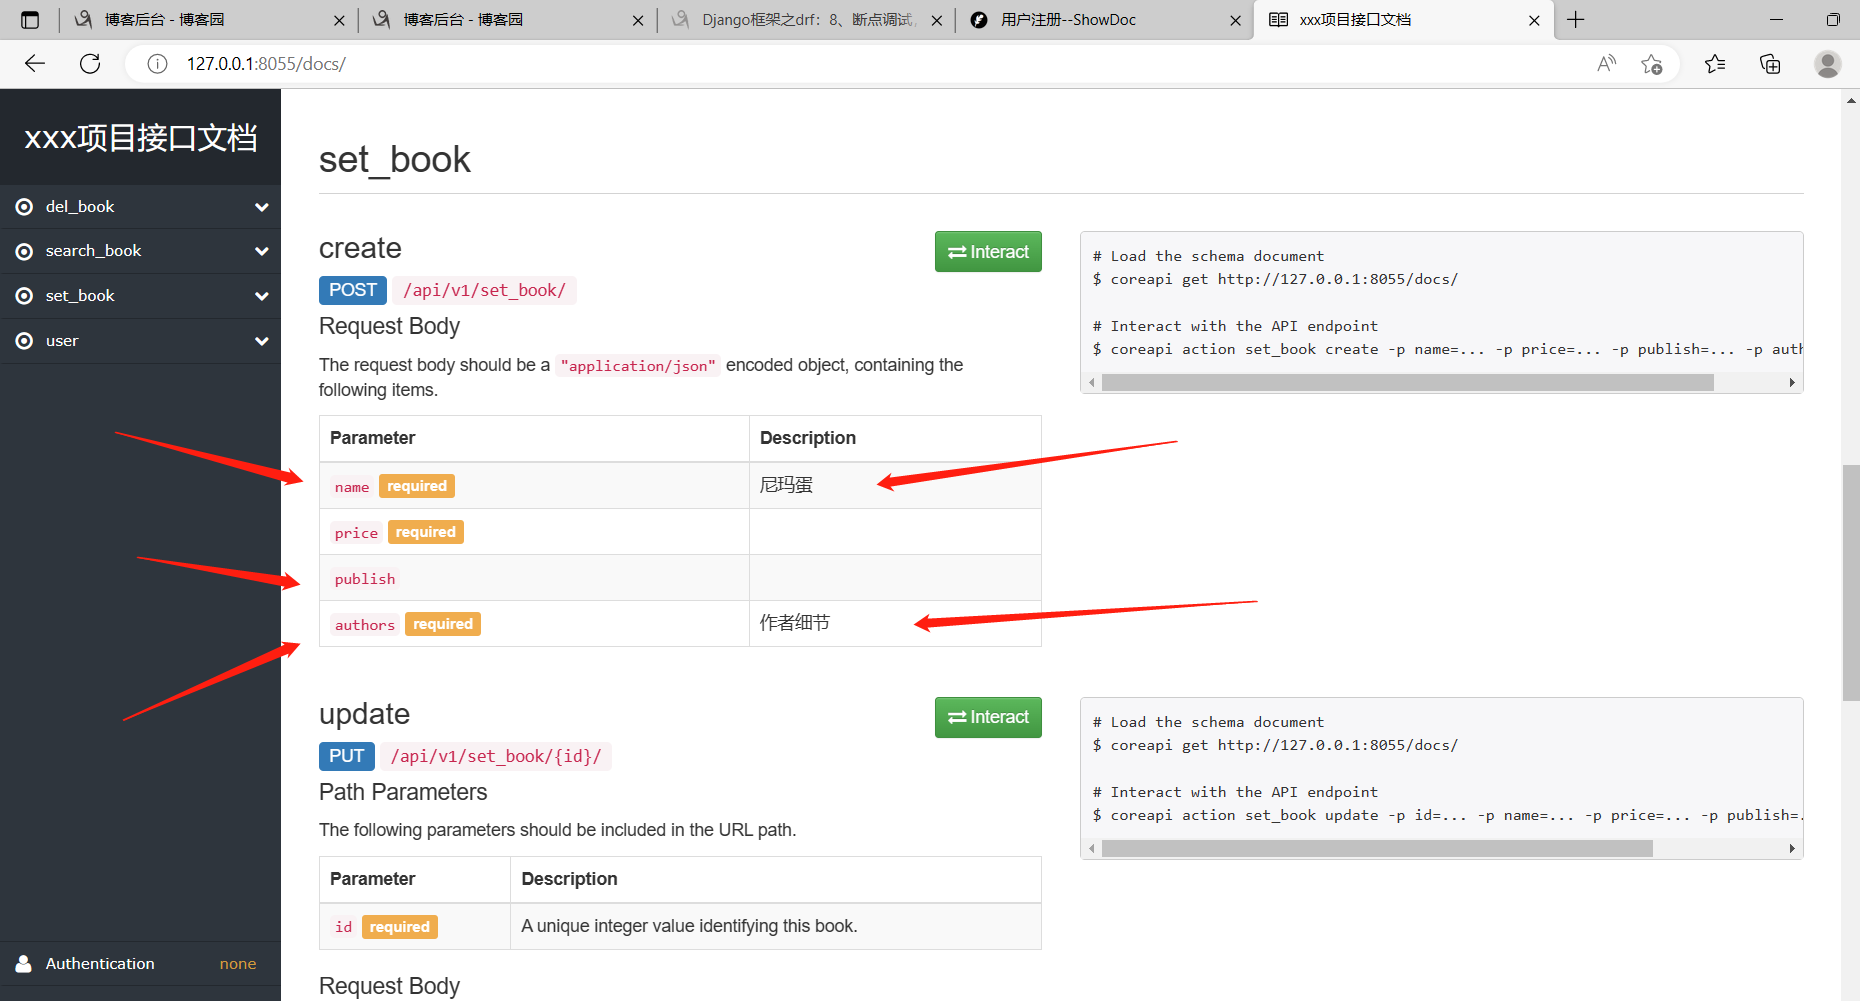
Task: Switch to the Django框架之drf tab
Action: click(x=805, y=20)
